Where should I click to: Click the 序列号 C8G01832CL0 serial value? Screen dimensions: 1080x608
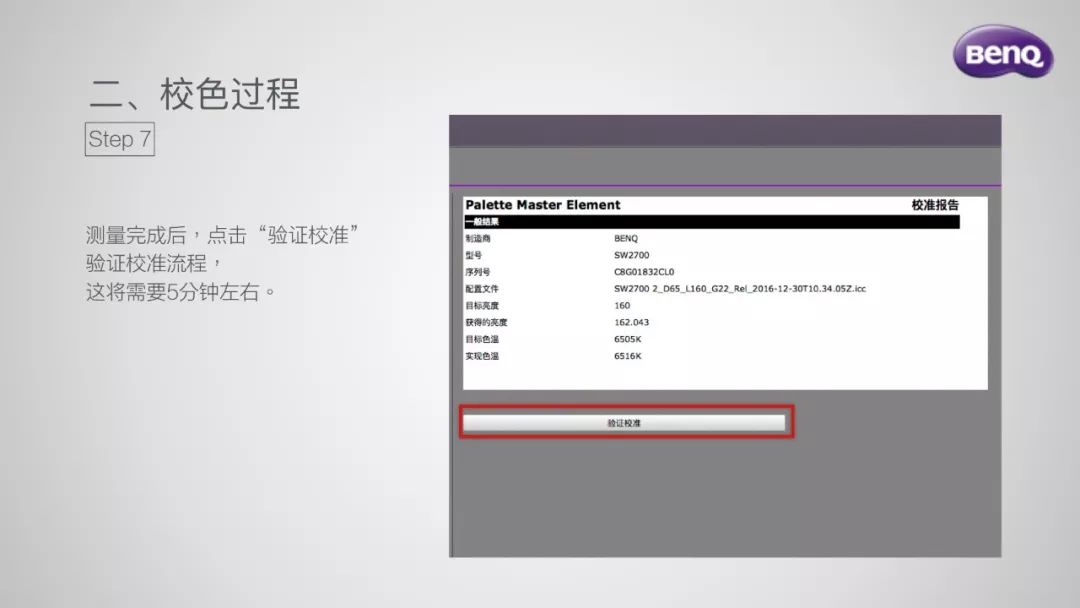point(644,272)
